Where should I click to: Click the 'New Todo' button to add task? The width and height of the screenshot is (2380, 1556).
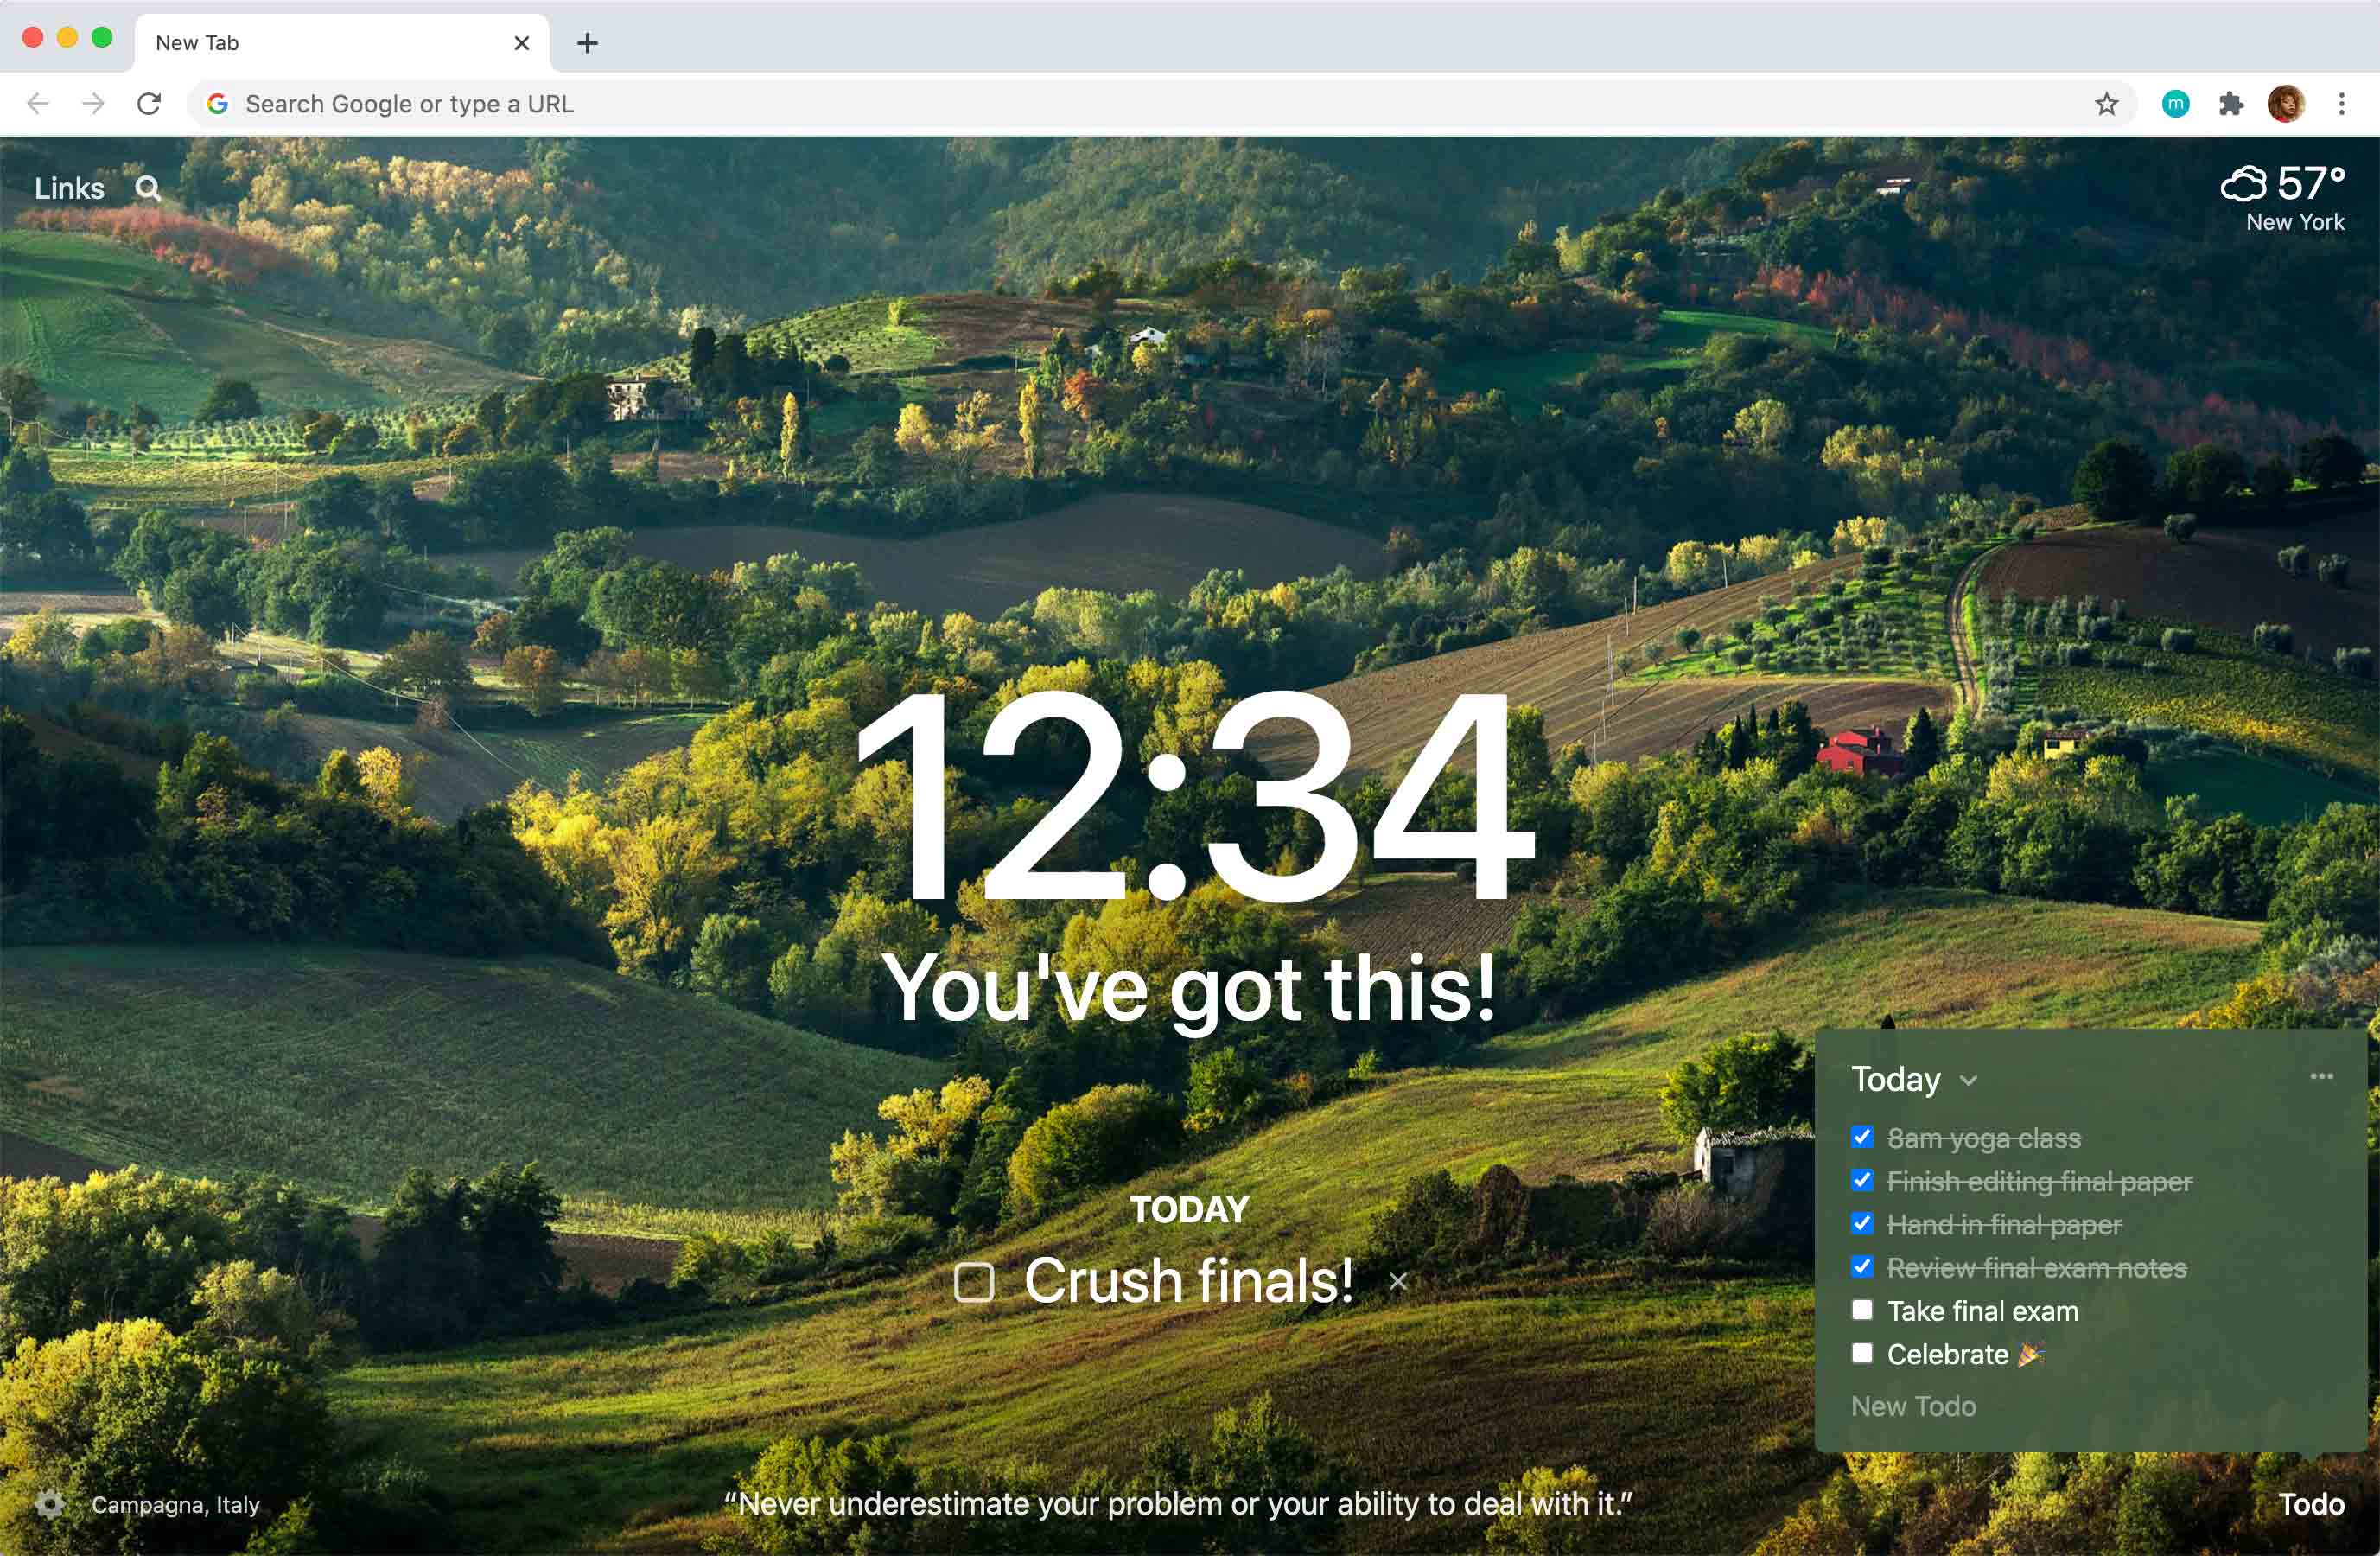coord(1915,1405)
